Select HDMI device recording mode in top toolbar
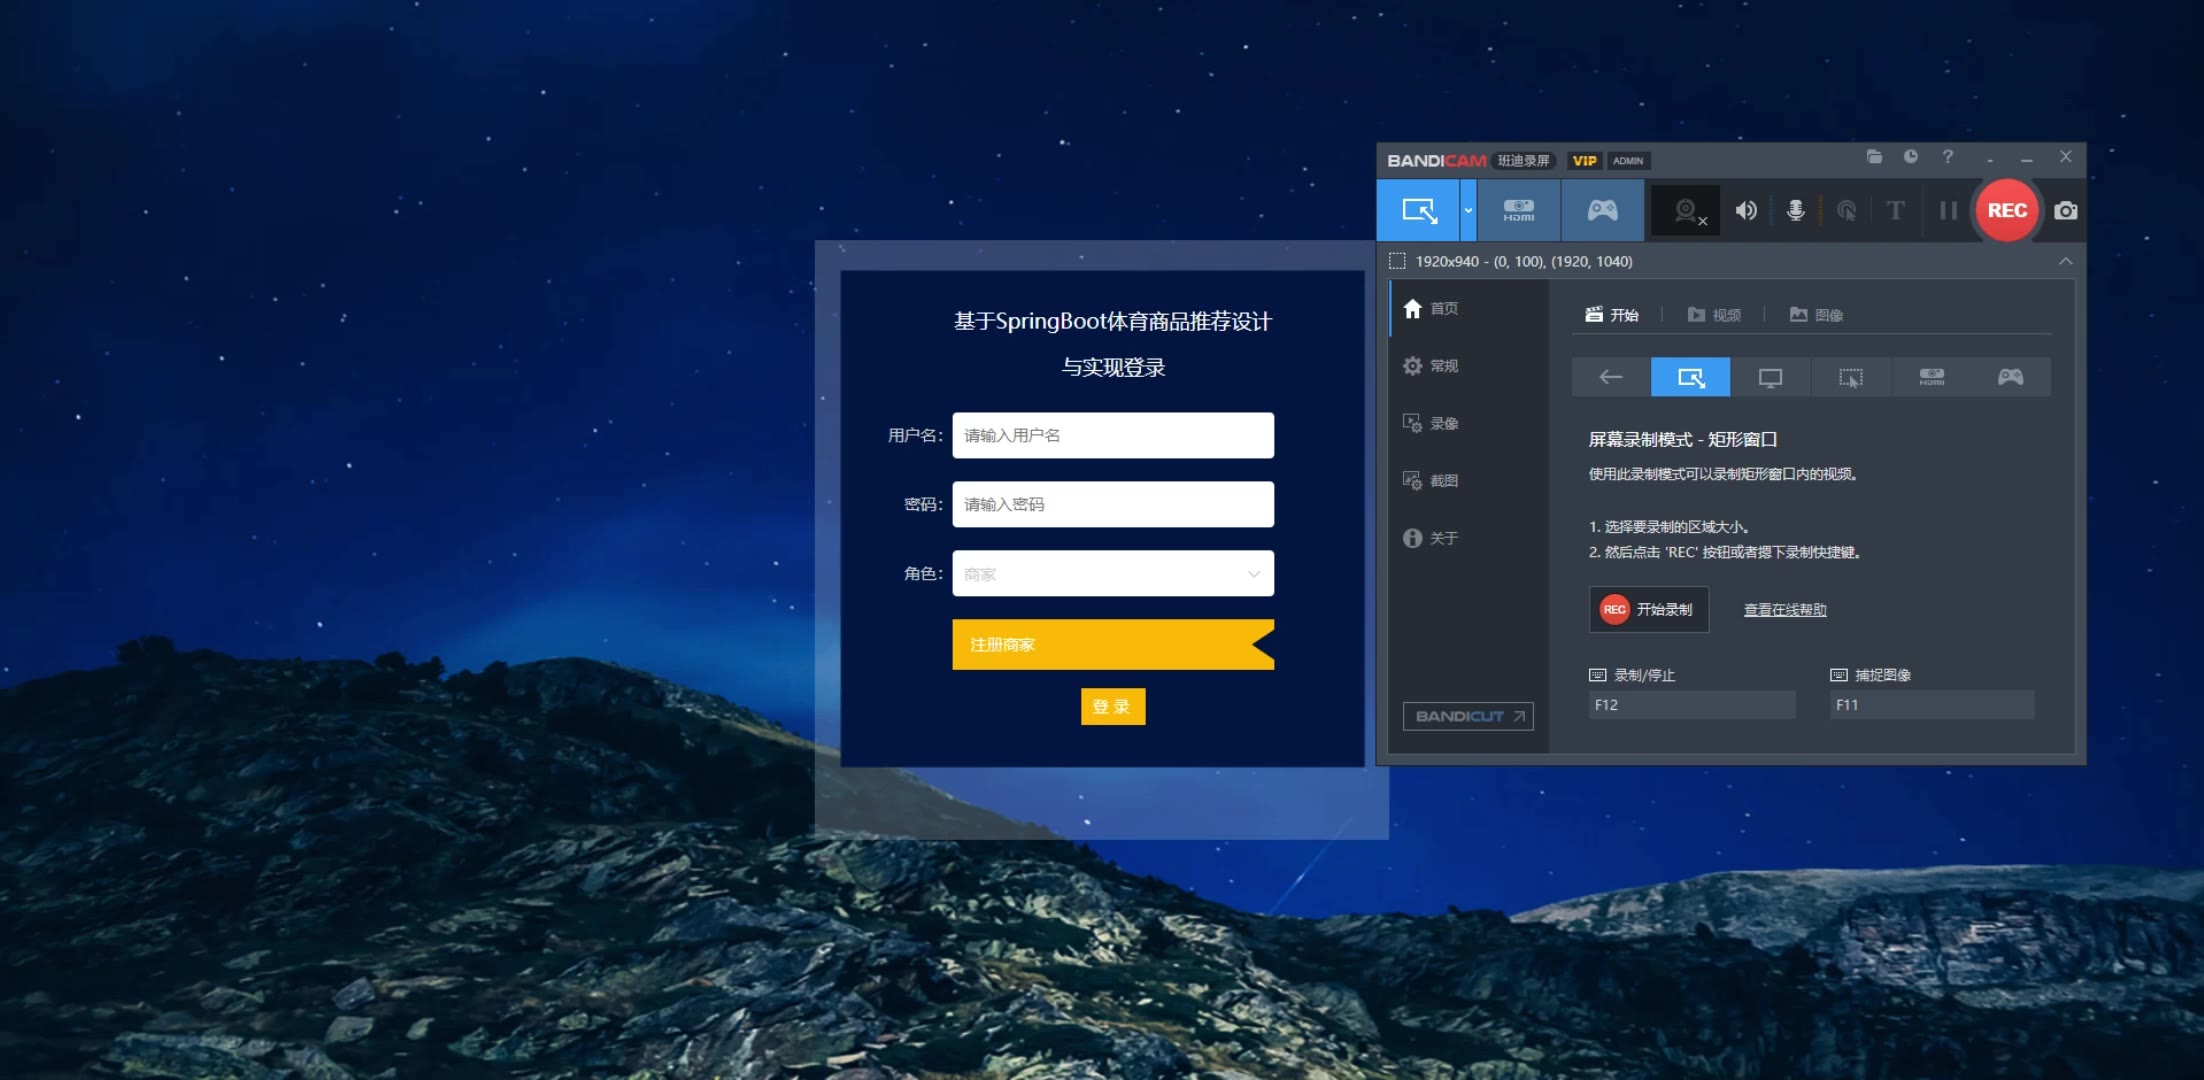 [1518, 210]
